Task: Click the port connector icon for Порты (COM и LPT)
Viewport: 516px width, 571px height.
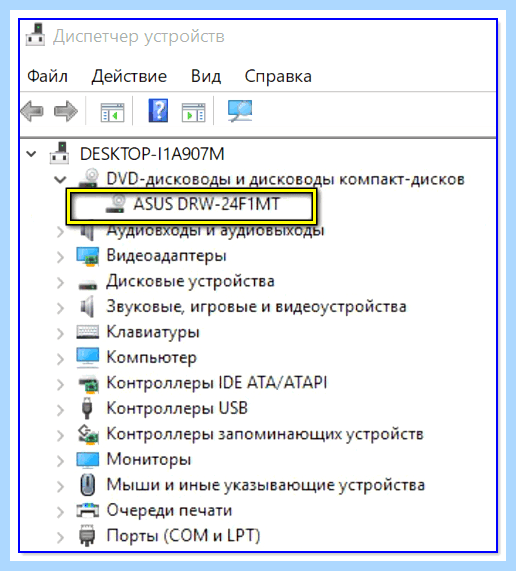Action: [x=87, y=536]
